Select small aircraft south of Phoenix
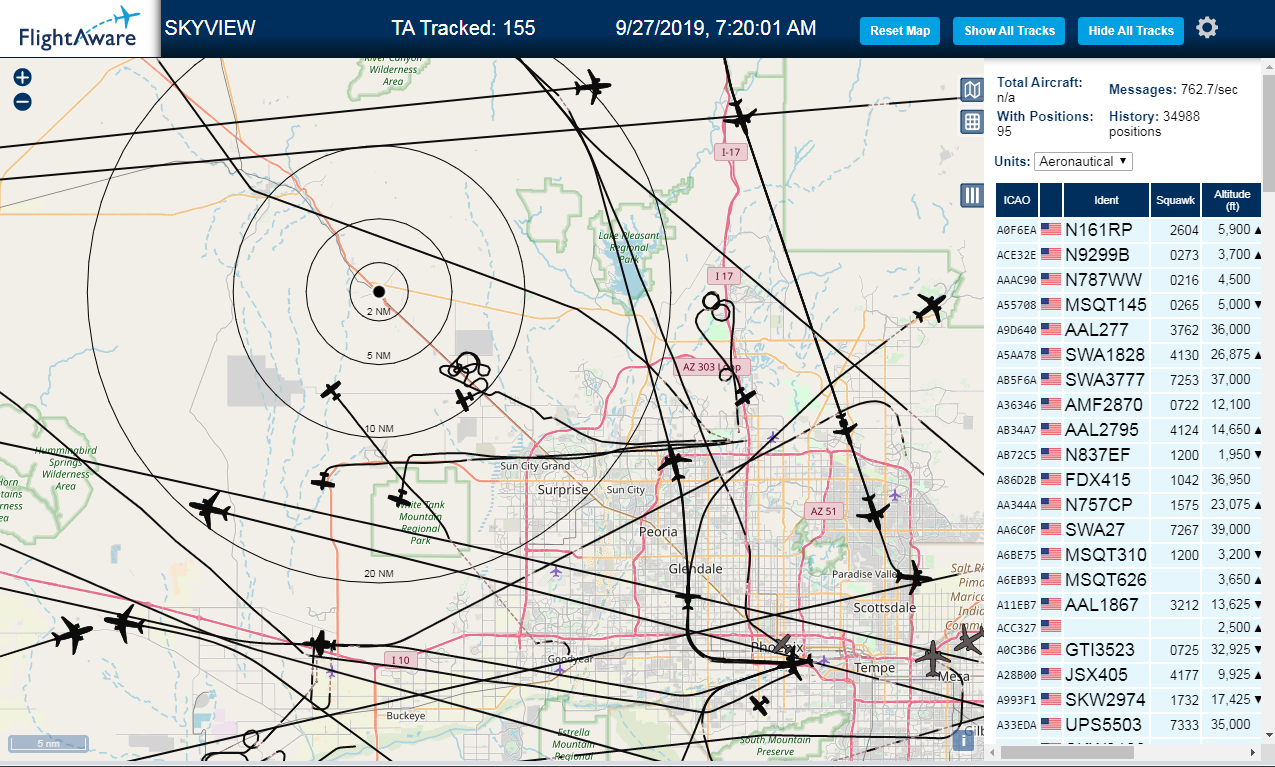Viewport: 1275px width, 767px height. click(x=759, y=704)
